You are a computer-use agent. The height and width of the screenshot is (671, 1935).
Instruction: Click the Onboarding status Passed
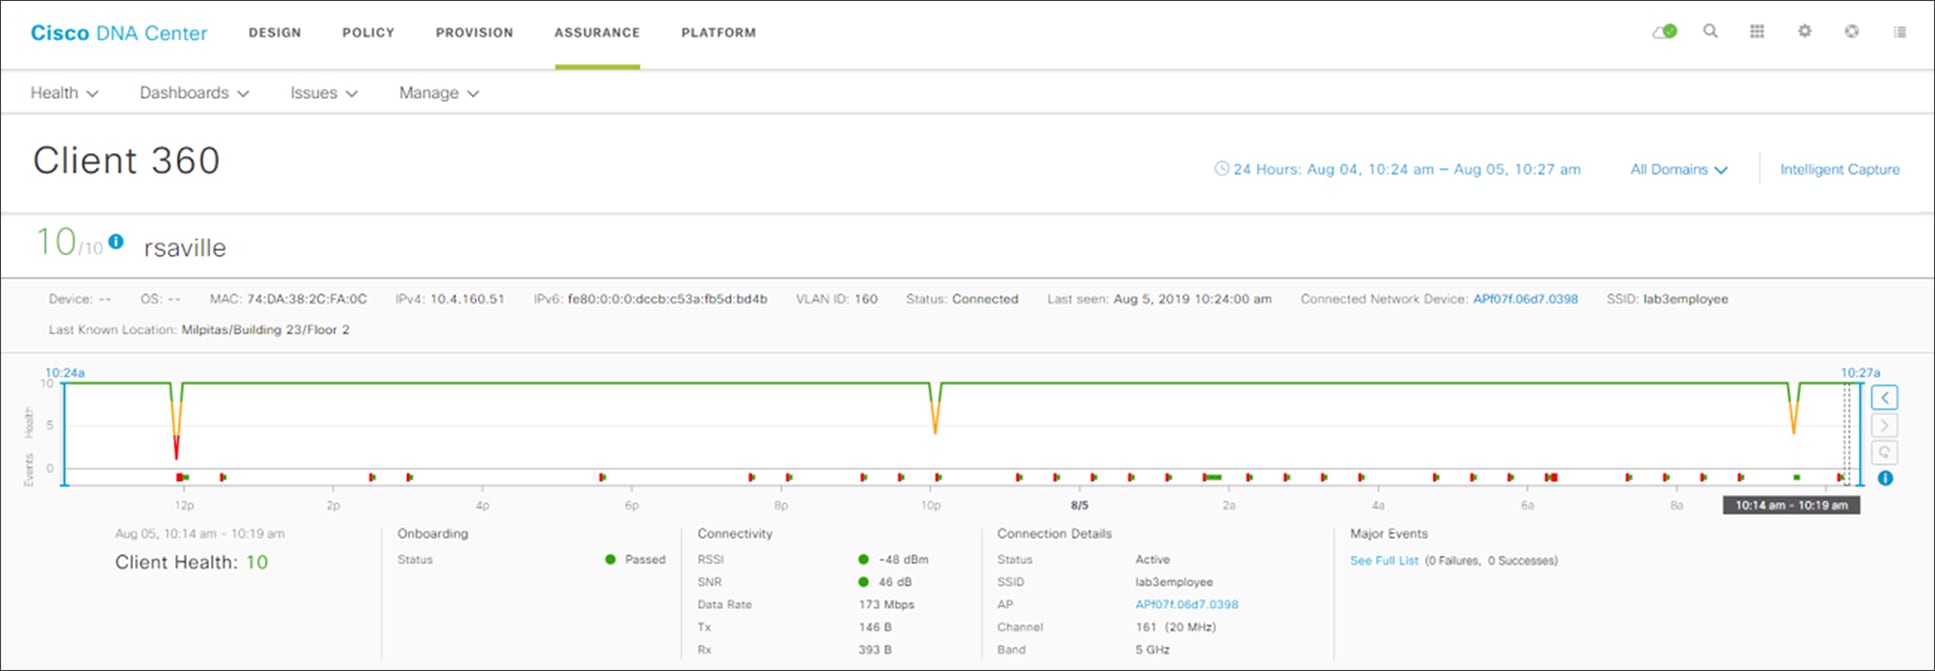pos(645,560)
